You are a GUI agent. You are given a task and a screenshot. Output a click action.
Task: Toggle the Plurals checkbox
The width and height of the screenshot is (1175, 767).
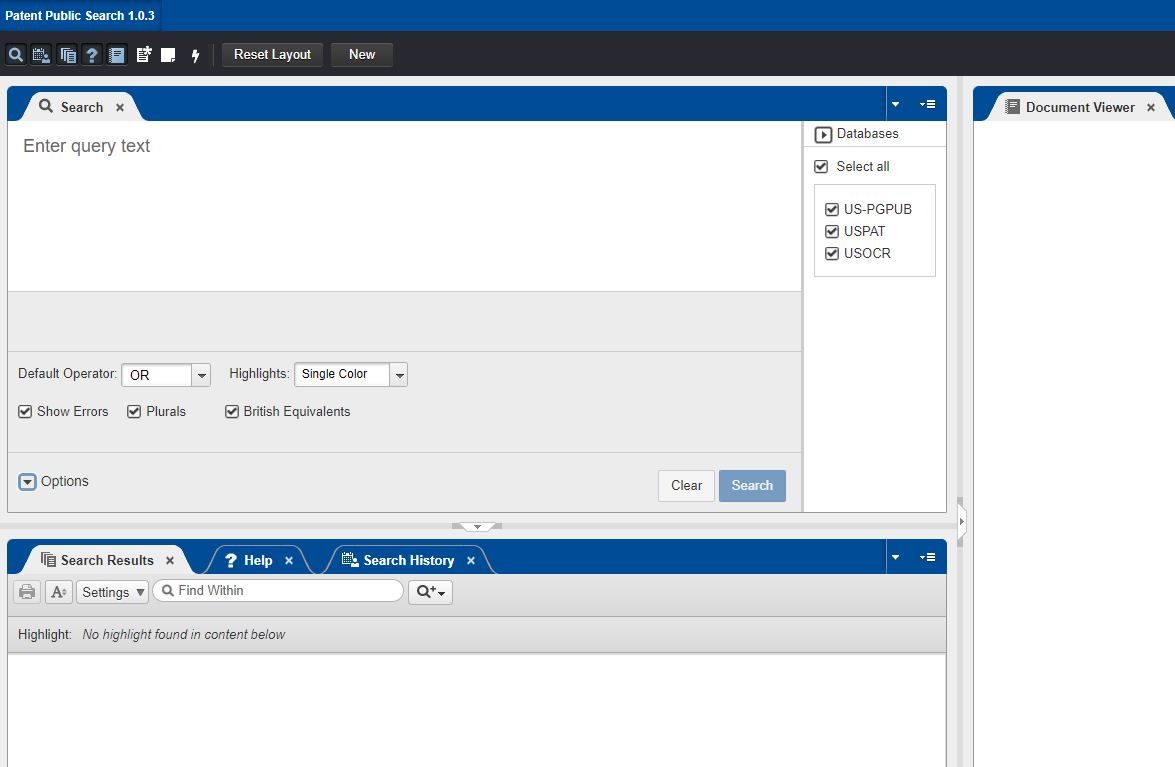(x=134, y=411)
